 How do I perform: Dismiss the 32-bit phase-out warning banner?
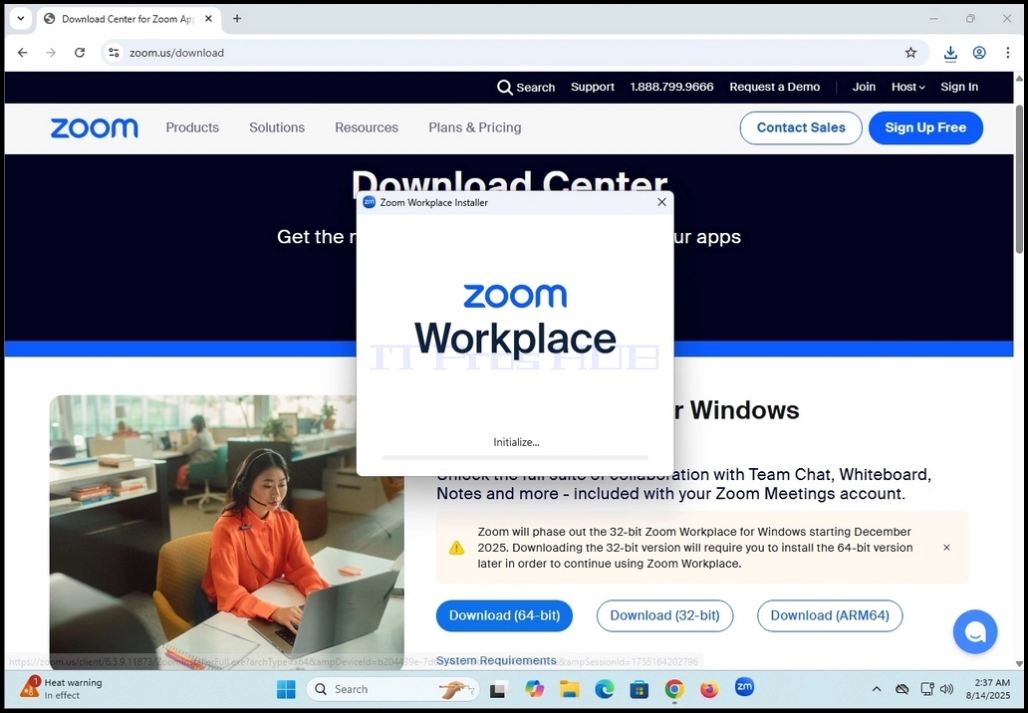tap(946, 547)
